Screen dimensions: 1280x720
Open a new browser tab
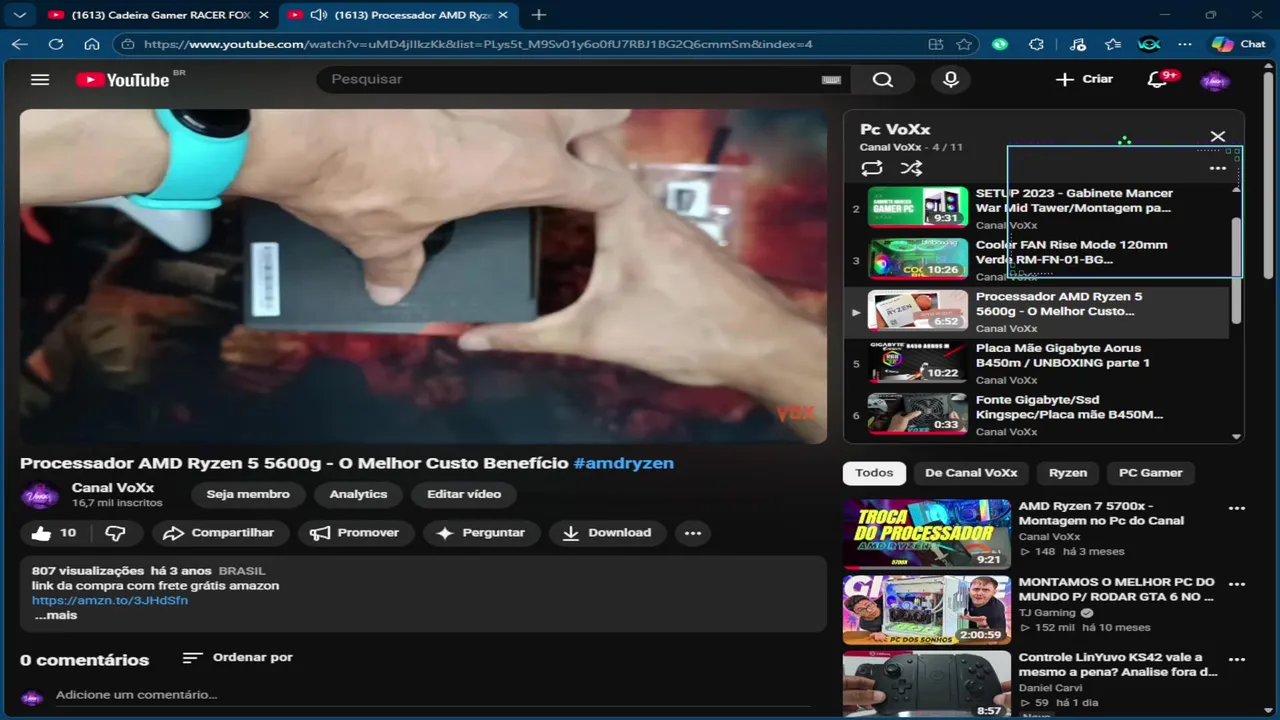[539, 15]
